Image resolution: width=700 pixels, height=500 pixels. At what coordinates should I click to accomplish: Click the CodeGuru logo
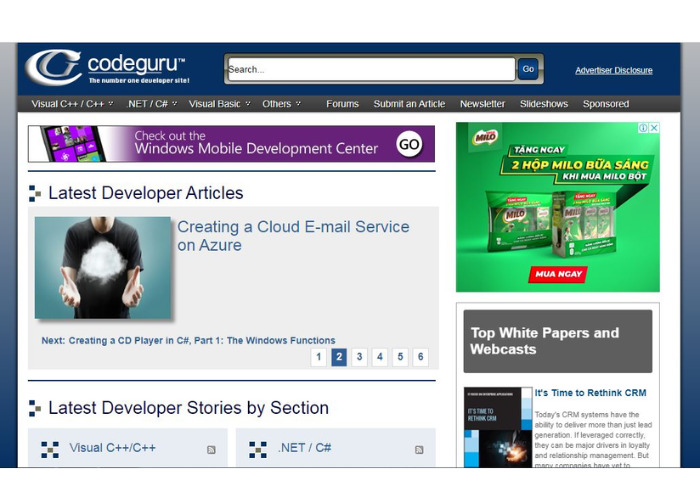(x=108, y=68)
